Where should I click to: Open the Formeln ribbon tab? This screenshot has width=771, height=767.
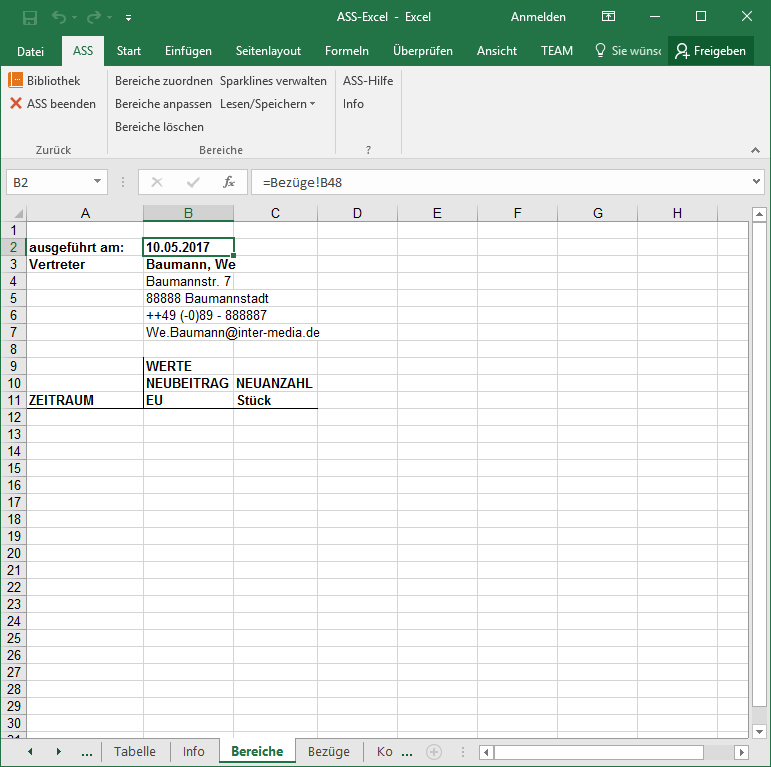point(346,51)
